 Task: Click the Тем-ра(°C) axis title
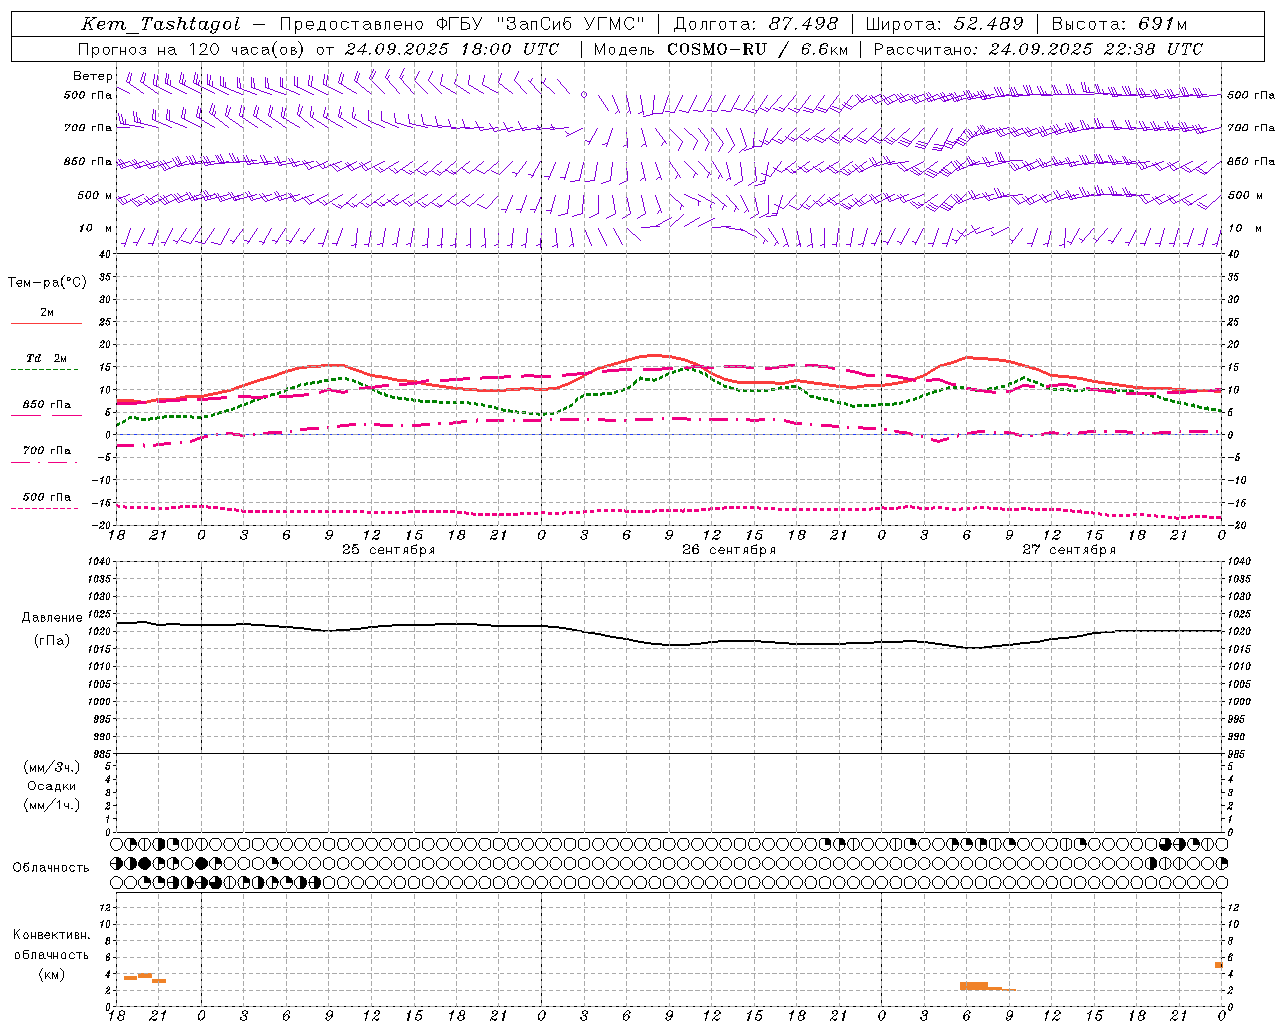[x=47, y=283]
